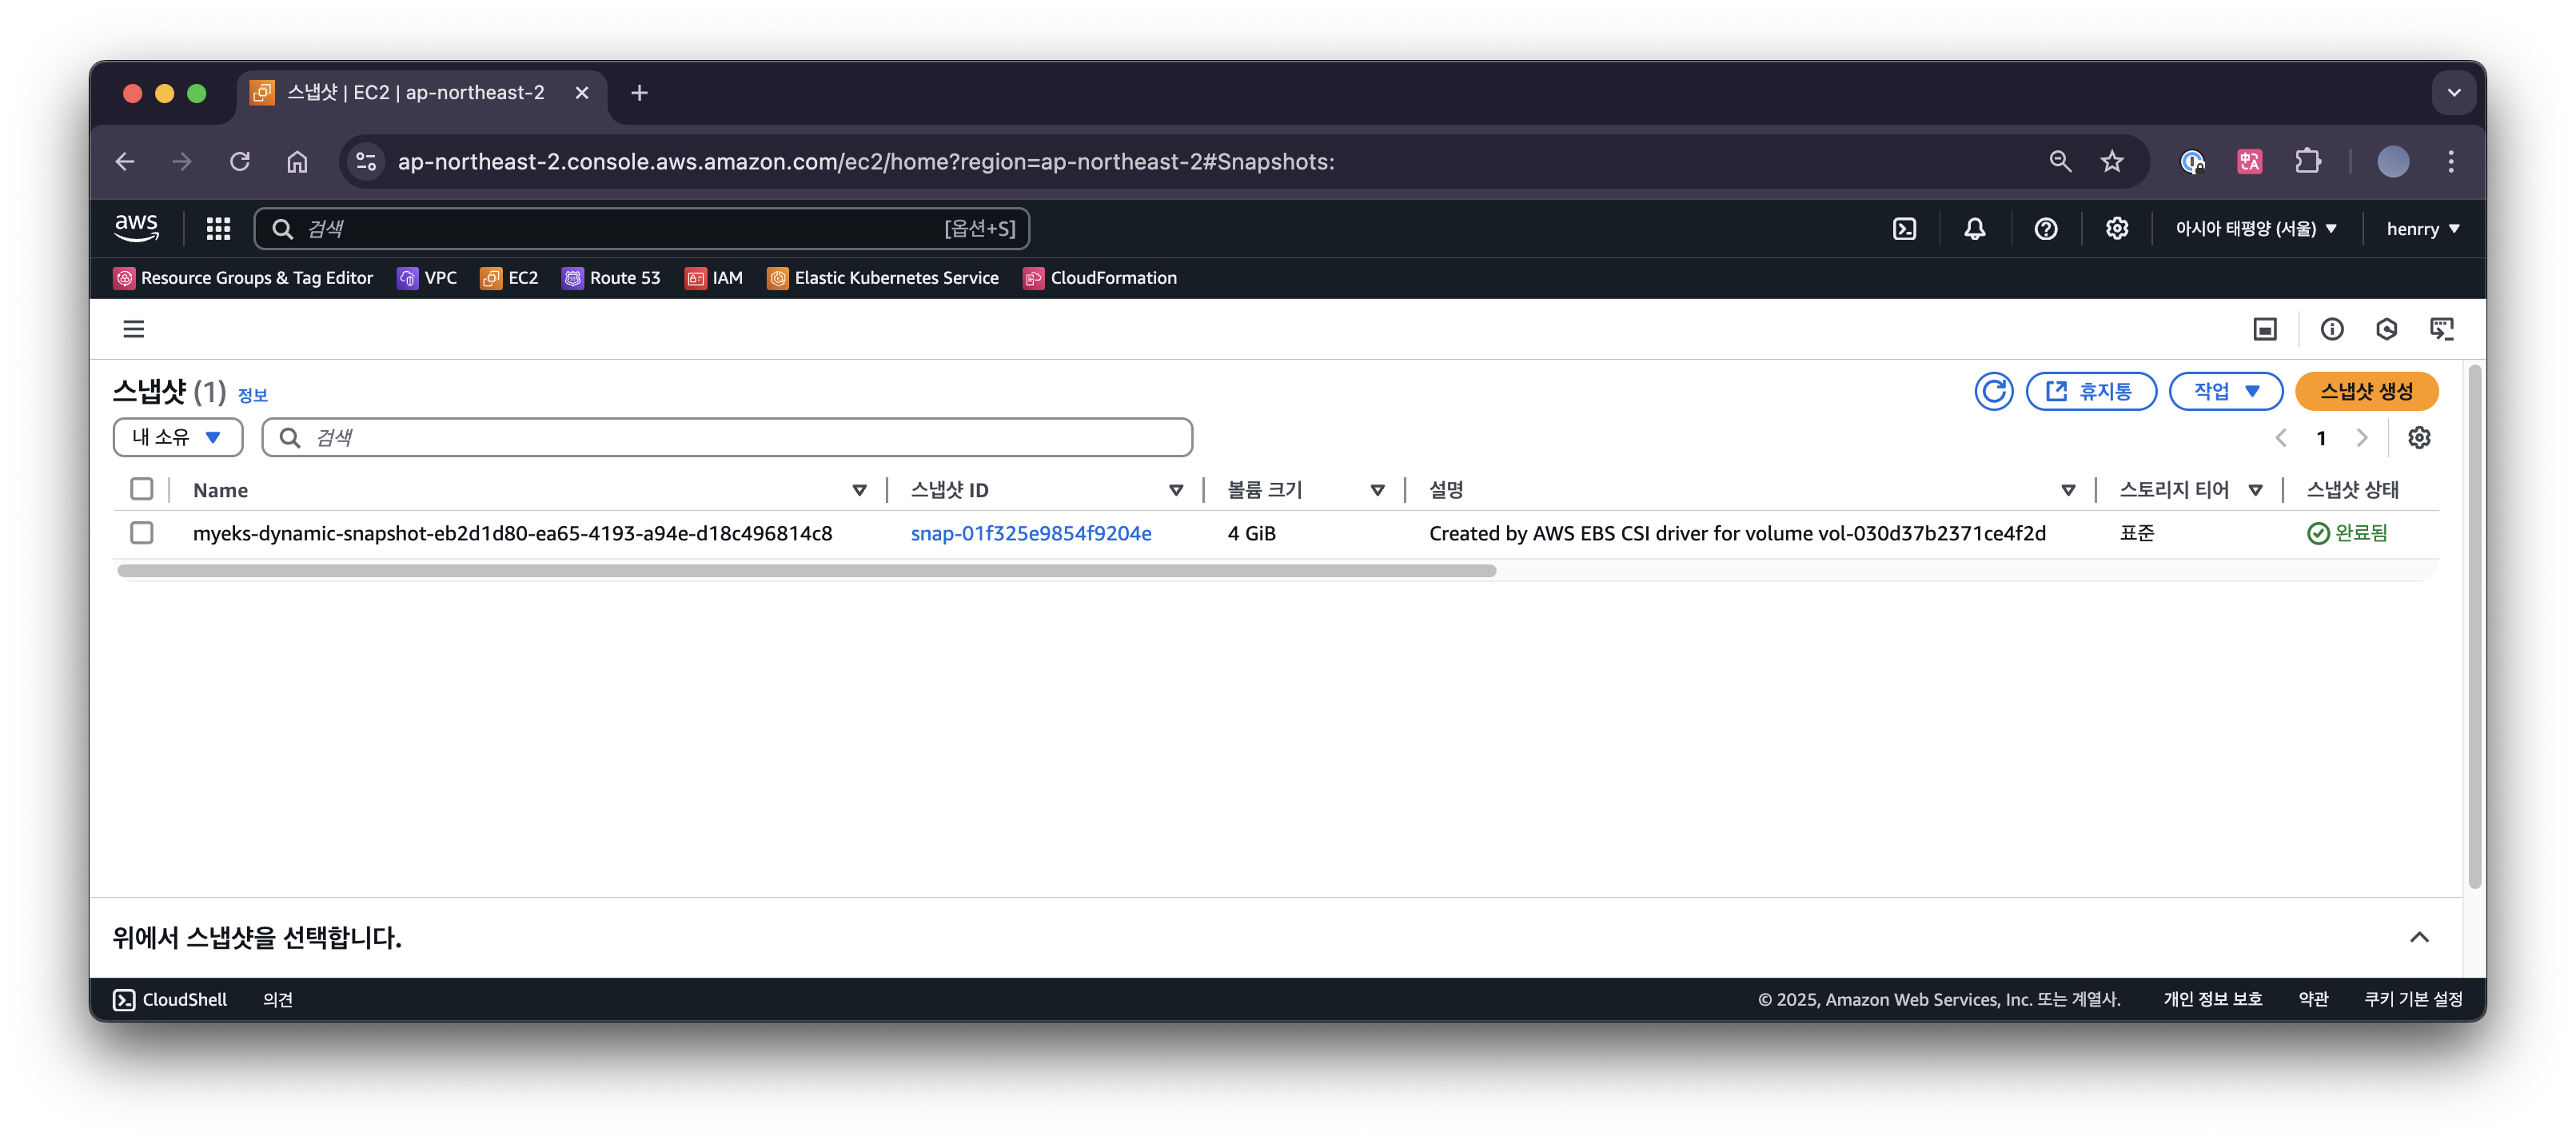2576x1140 pixels.
Task: Toggle the side navigation hamburger menu
Action: coord(134,329)
